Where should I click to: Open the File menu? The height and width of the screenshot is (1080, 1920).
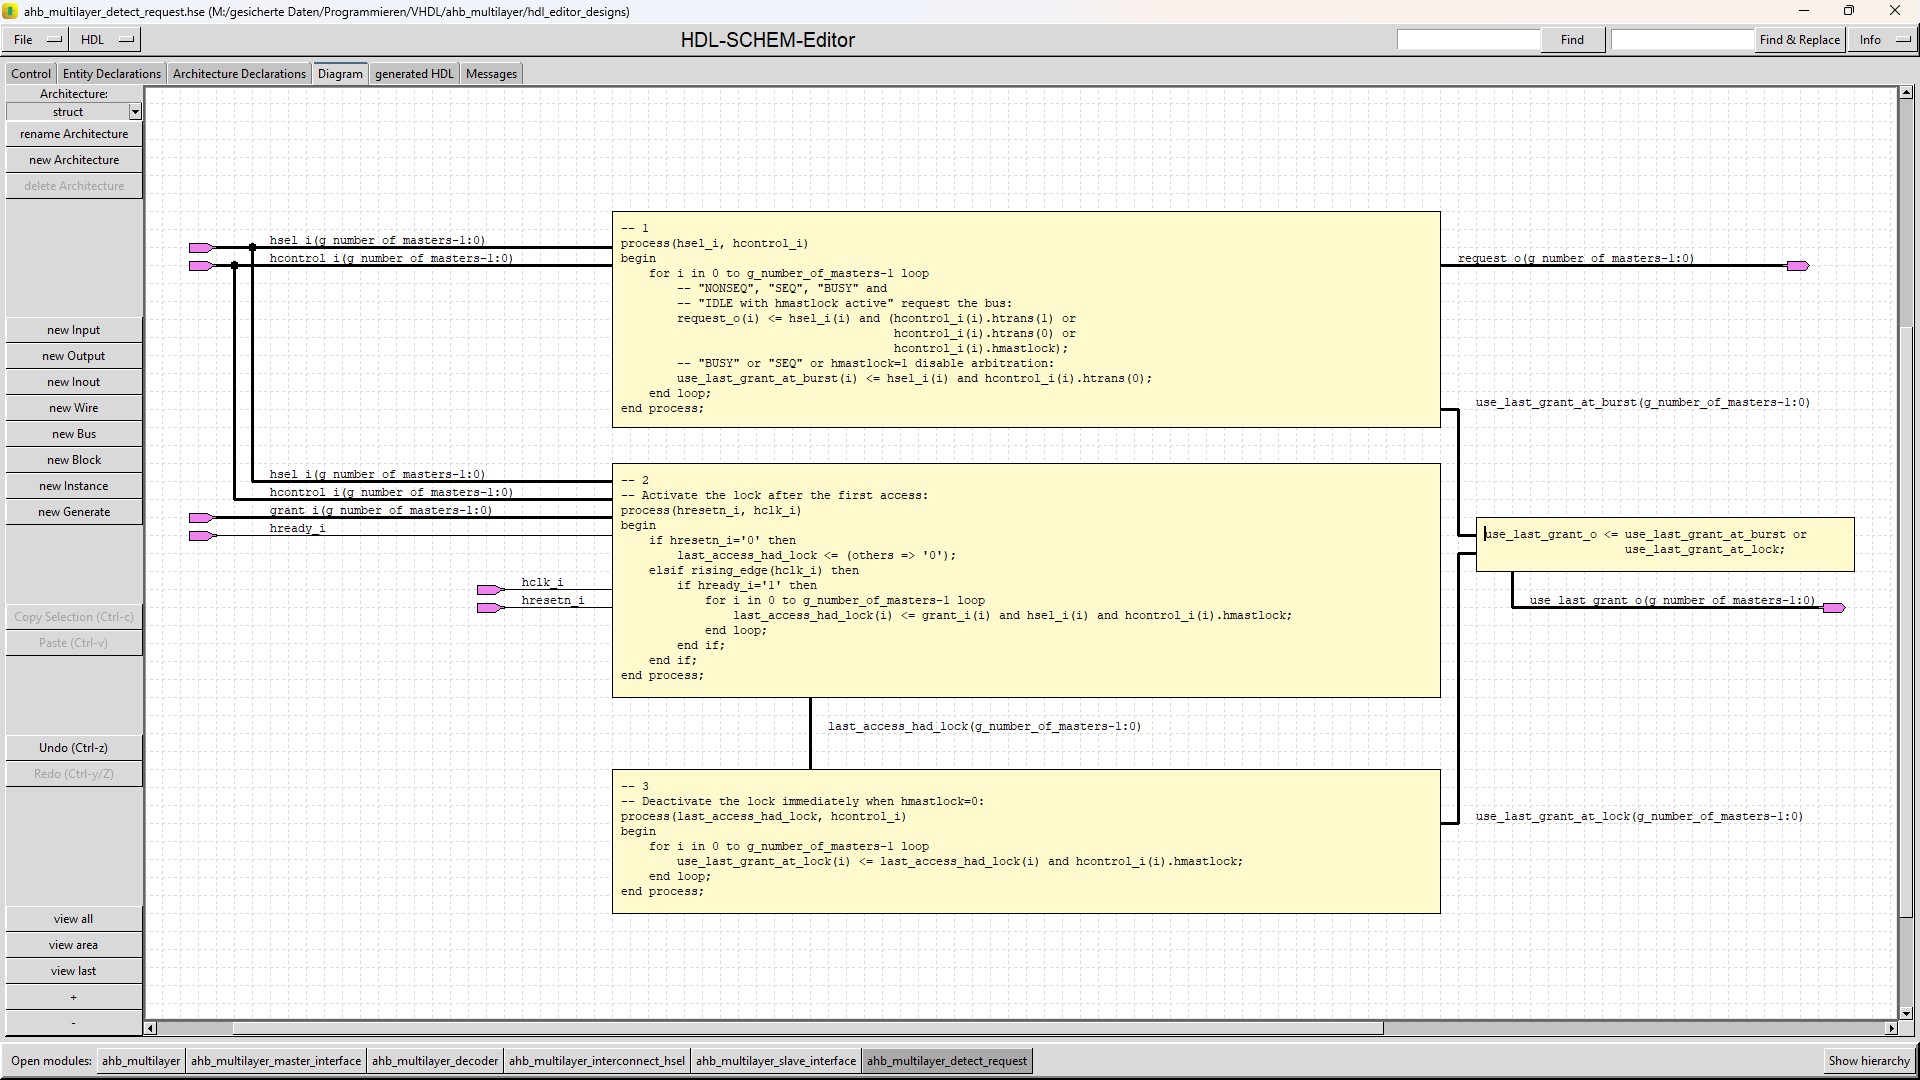[36, 40]
